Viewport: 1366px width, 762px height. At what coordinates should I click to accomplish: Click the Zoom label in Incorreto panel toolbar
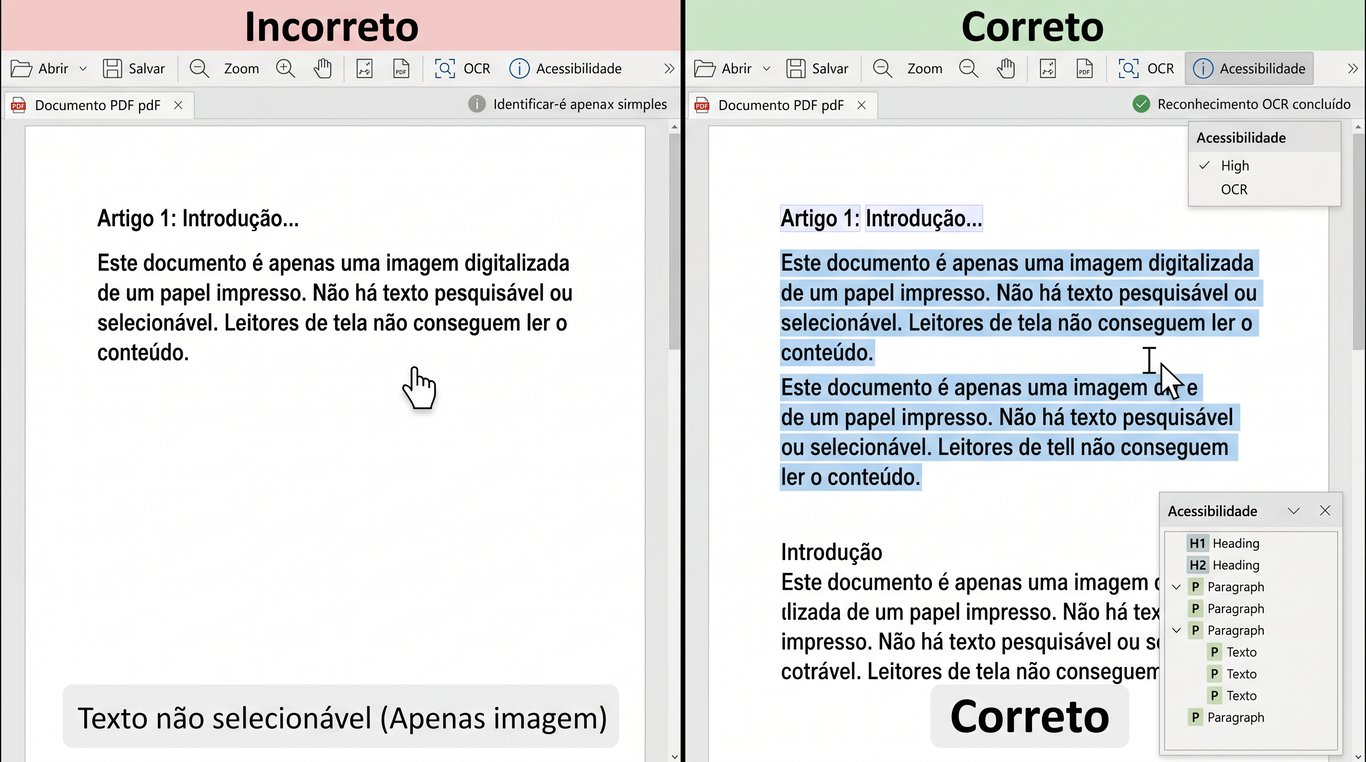241,69
